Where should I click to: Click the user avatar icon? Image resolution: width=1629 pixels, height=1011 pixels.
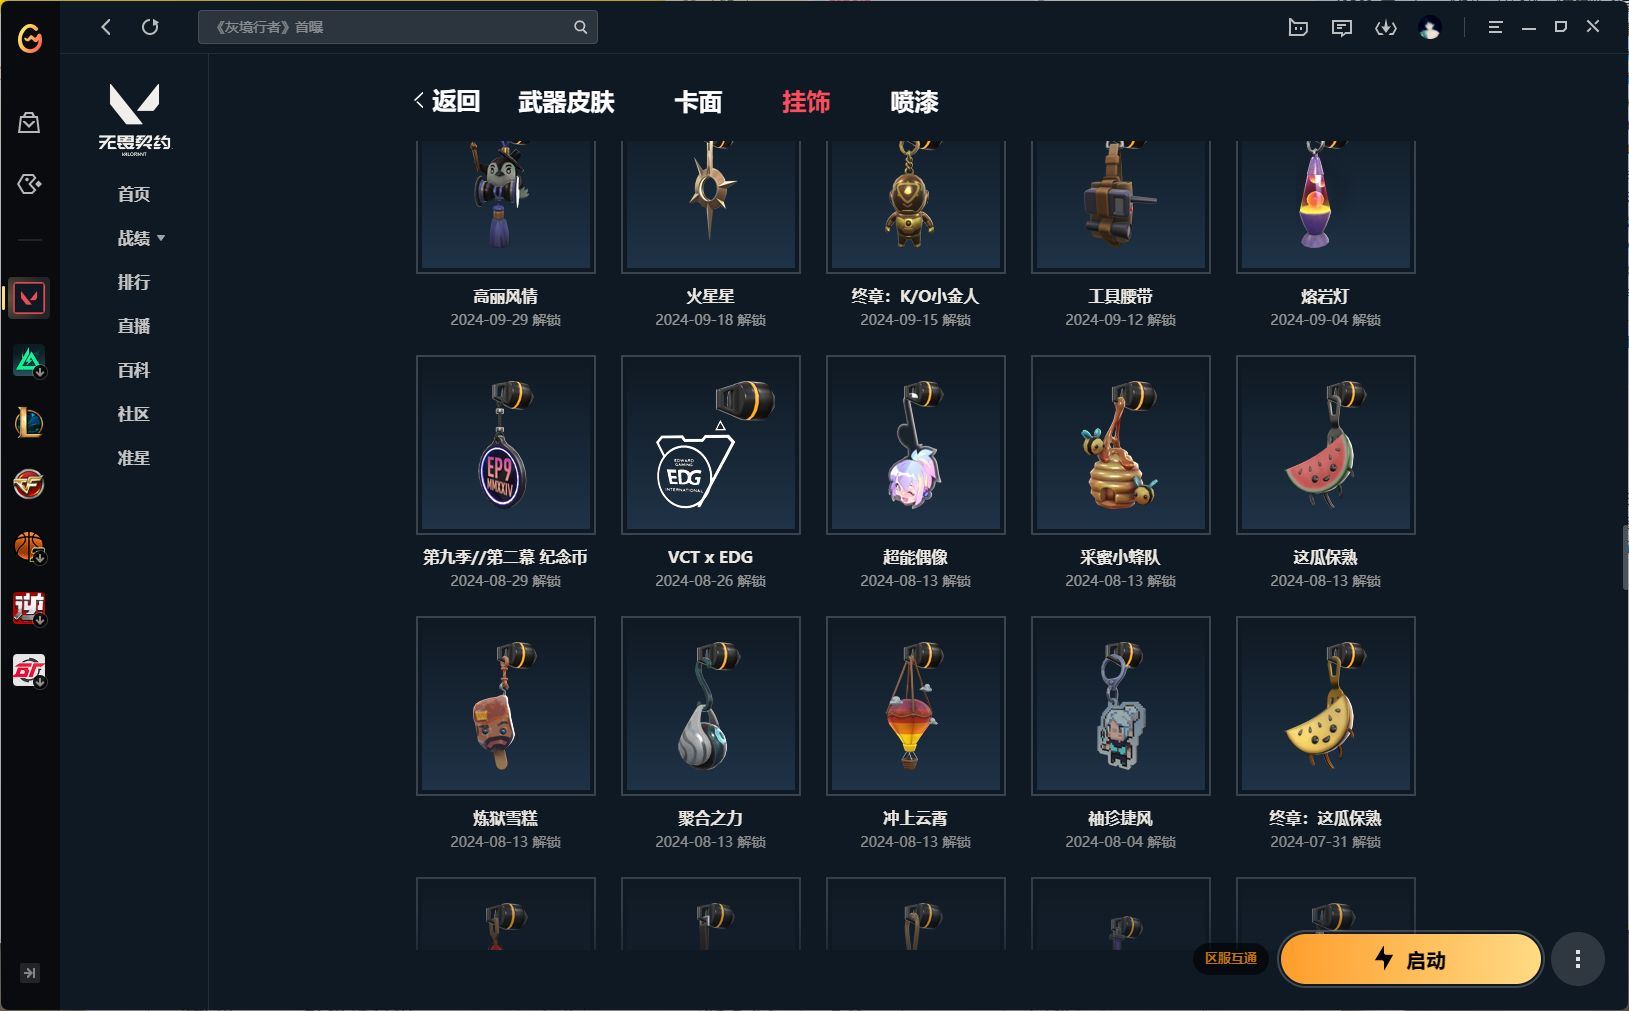tap(1430, 28)
